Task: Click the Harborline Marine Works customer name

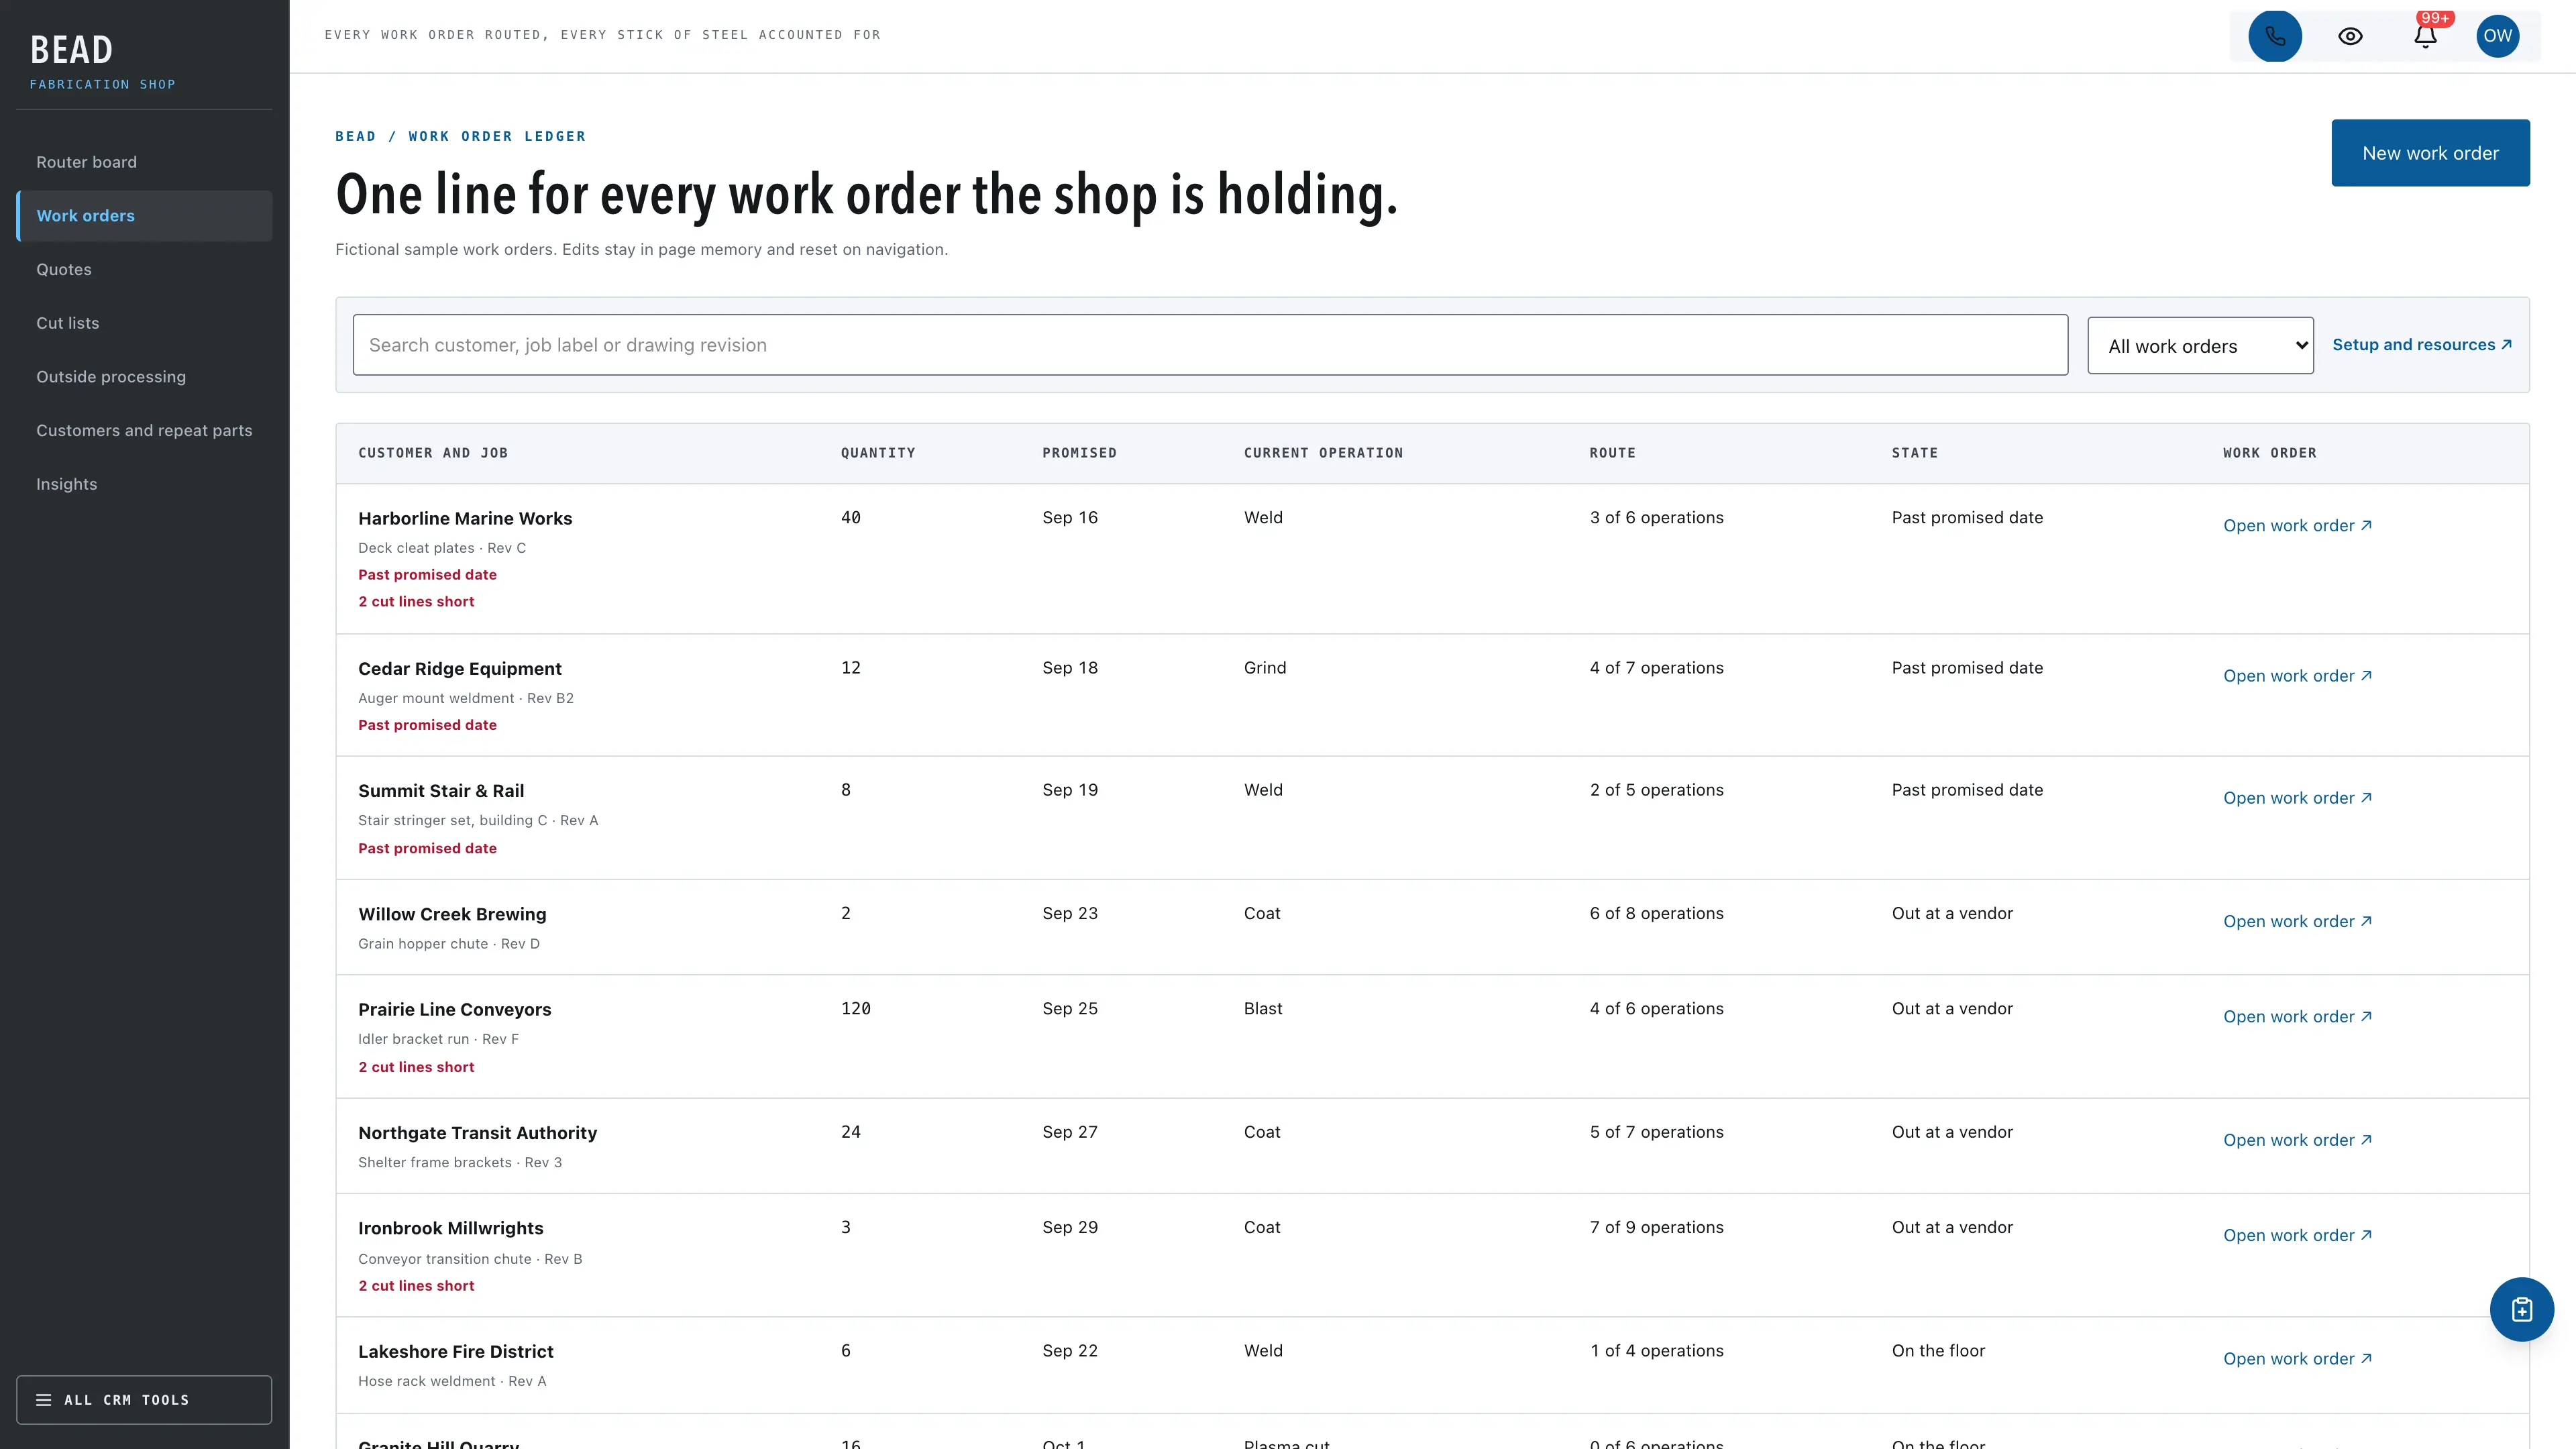Action: pos(465,518)
